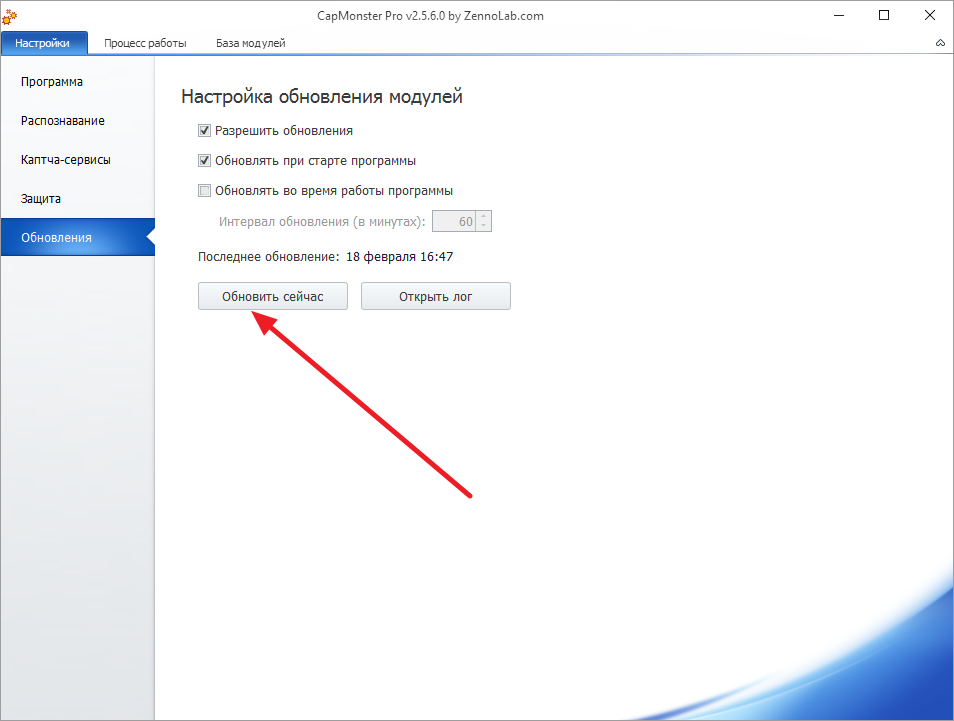
Task: Toggle the Разрешить обновления checkbox
Action: [204, 130]
